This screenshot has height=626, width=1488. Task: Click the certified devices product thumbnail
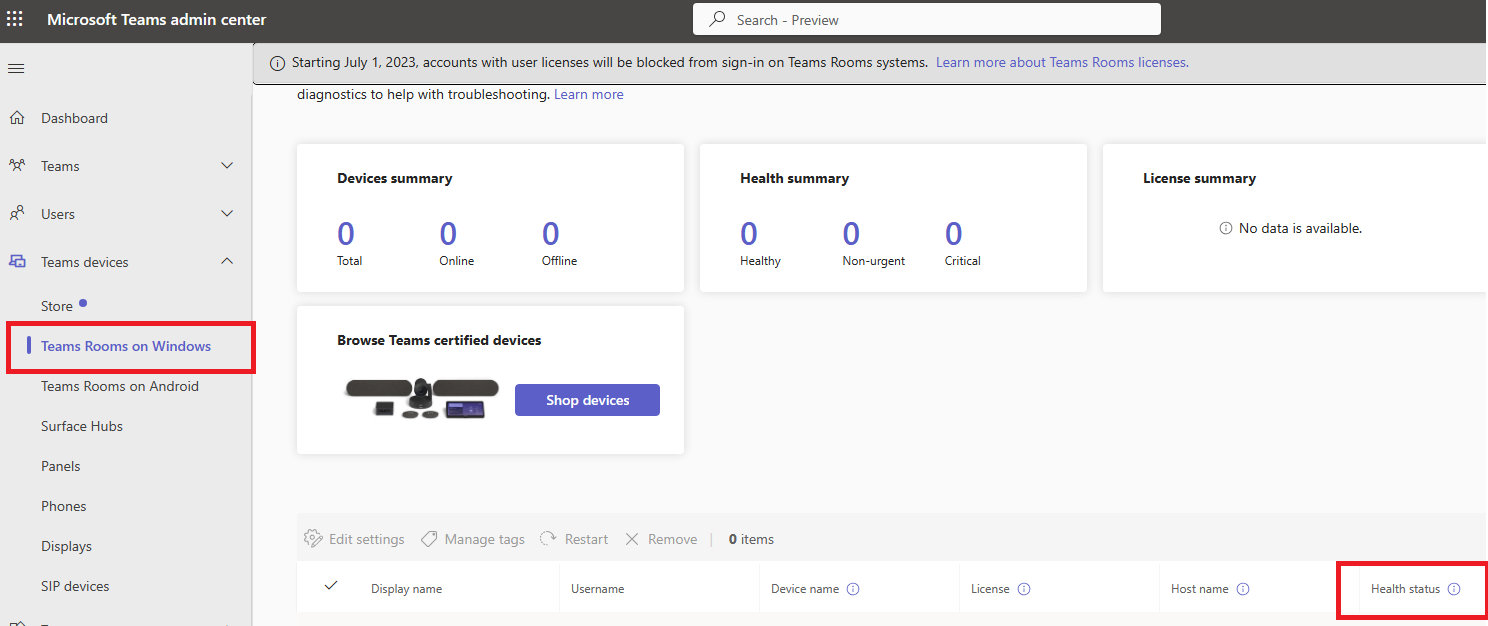(x=421, y=398)
